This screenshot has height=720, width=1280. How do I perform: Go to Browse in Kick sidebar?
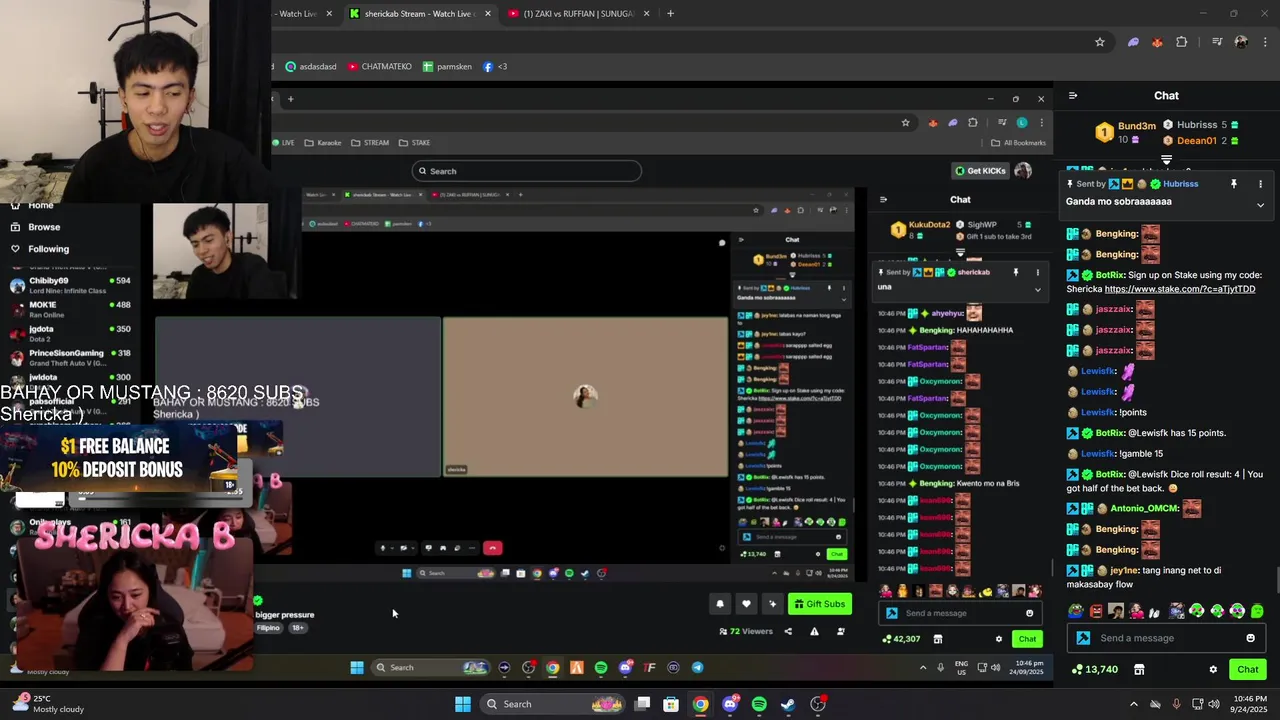pyautogui.click(x=44, y=227)
